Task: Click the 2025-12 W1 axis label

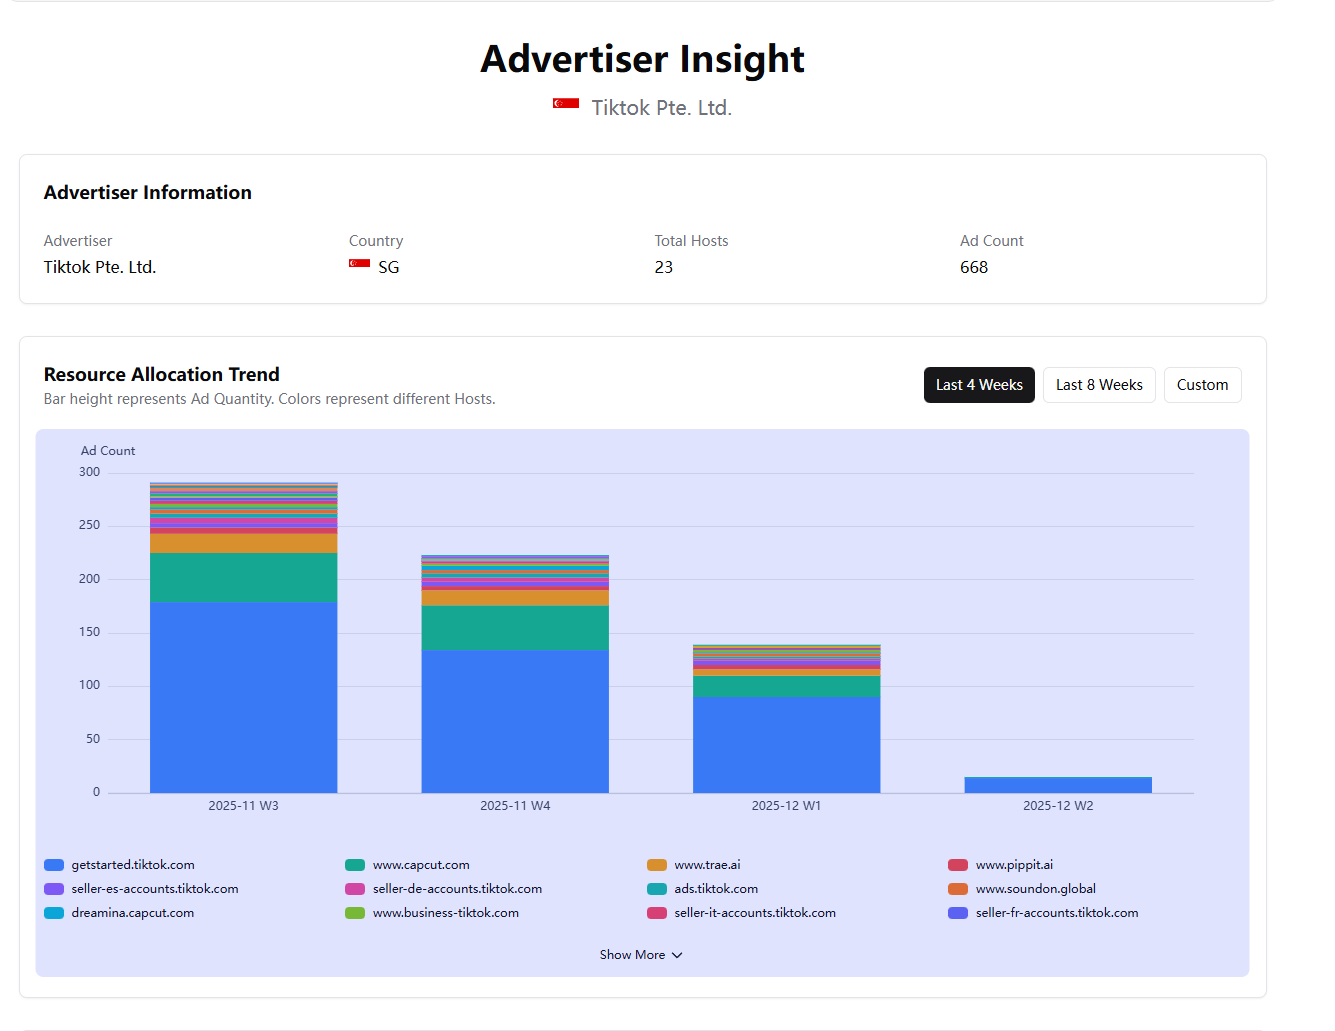Action: [787, 806]
